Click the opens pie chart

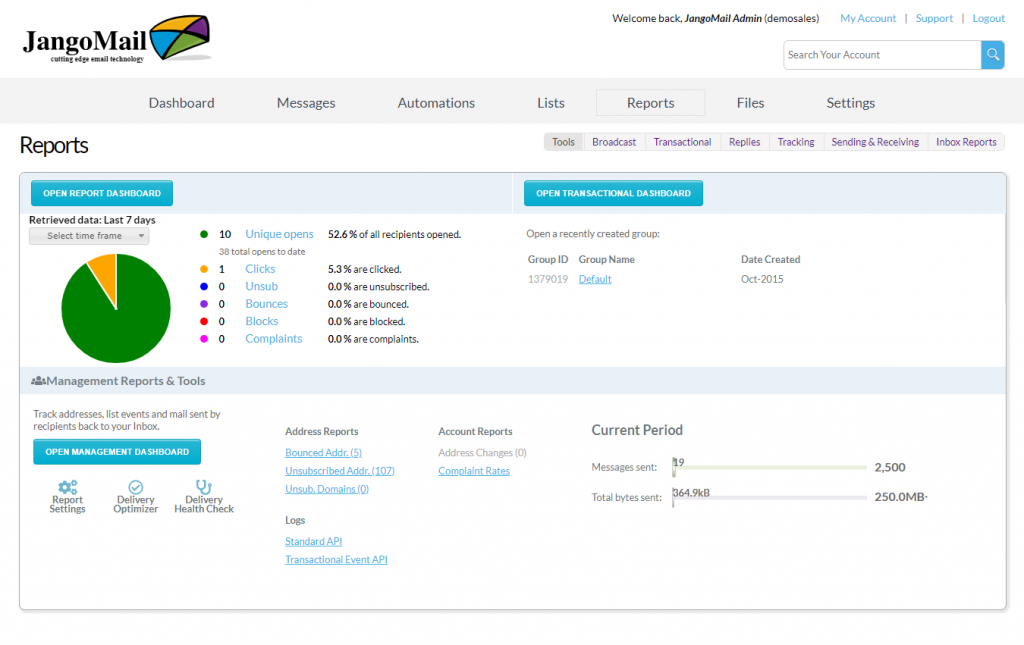point(116,308)
